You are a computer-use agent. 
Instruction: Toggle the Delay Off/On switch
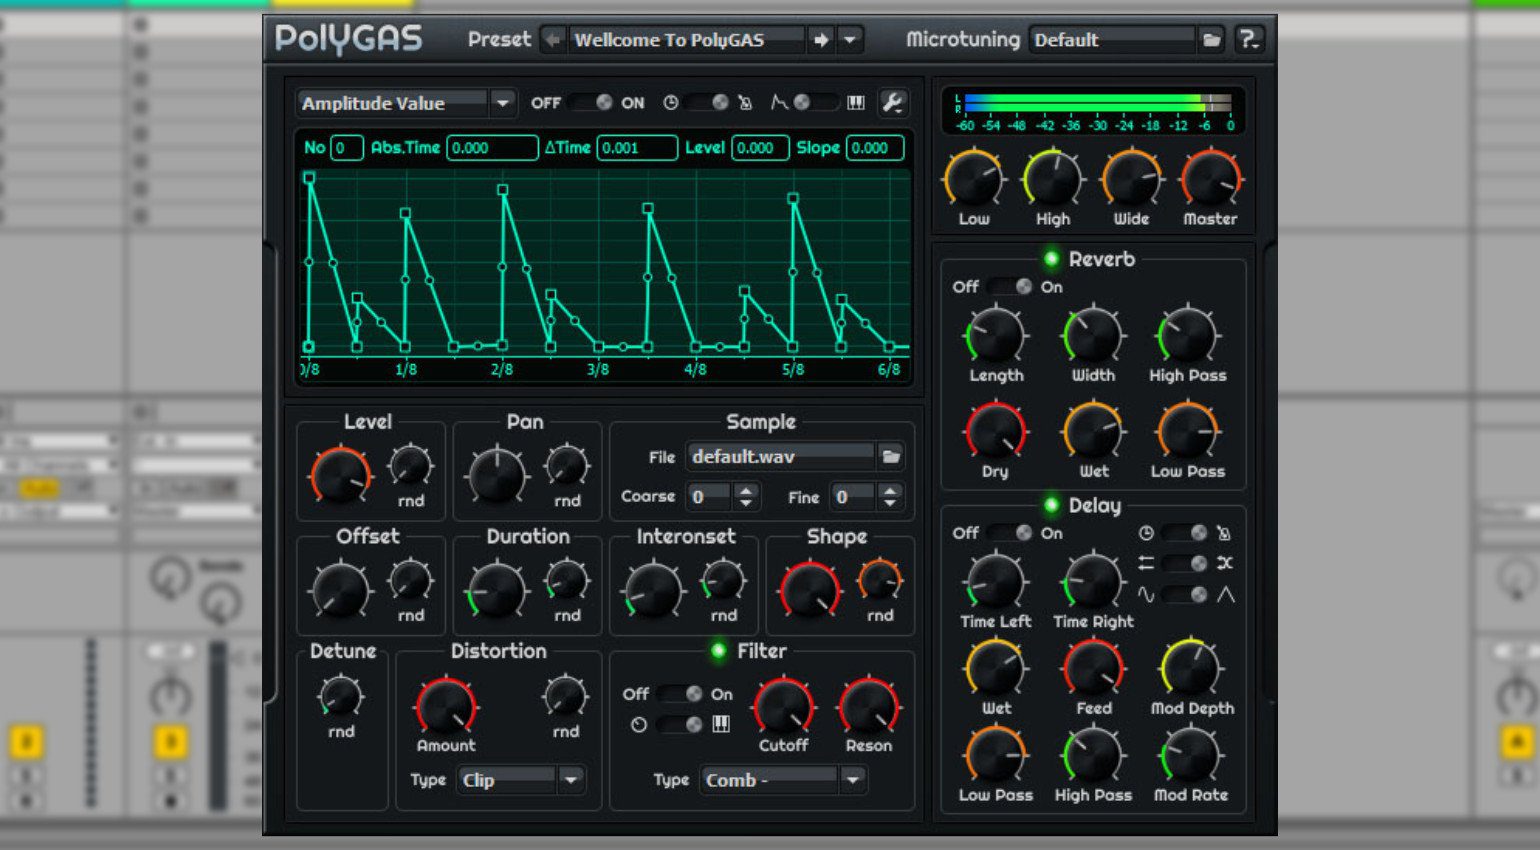point(1010,533)
